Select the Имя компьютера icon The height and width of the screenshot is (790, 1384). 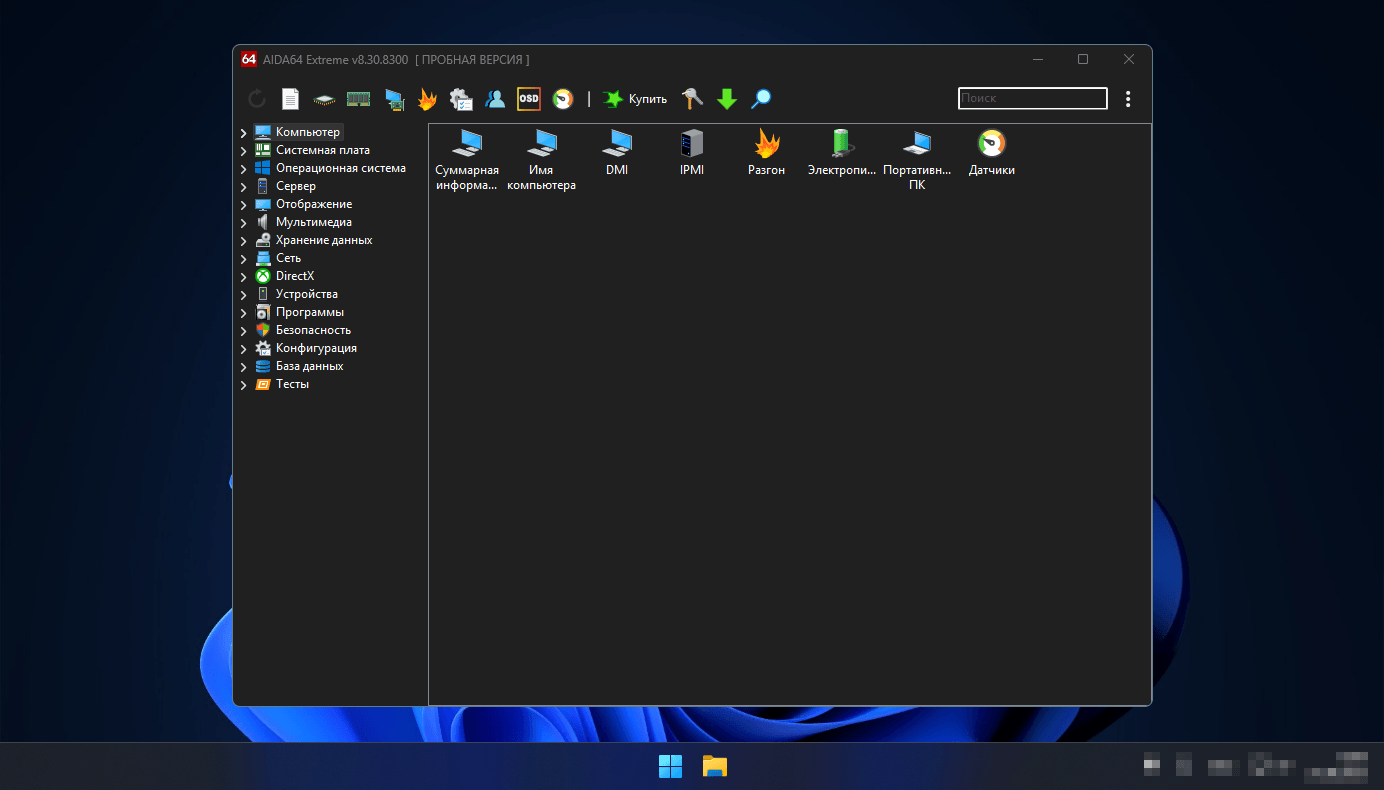tap(542, 160)
